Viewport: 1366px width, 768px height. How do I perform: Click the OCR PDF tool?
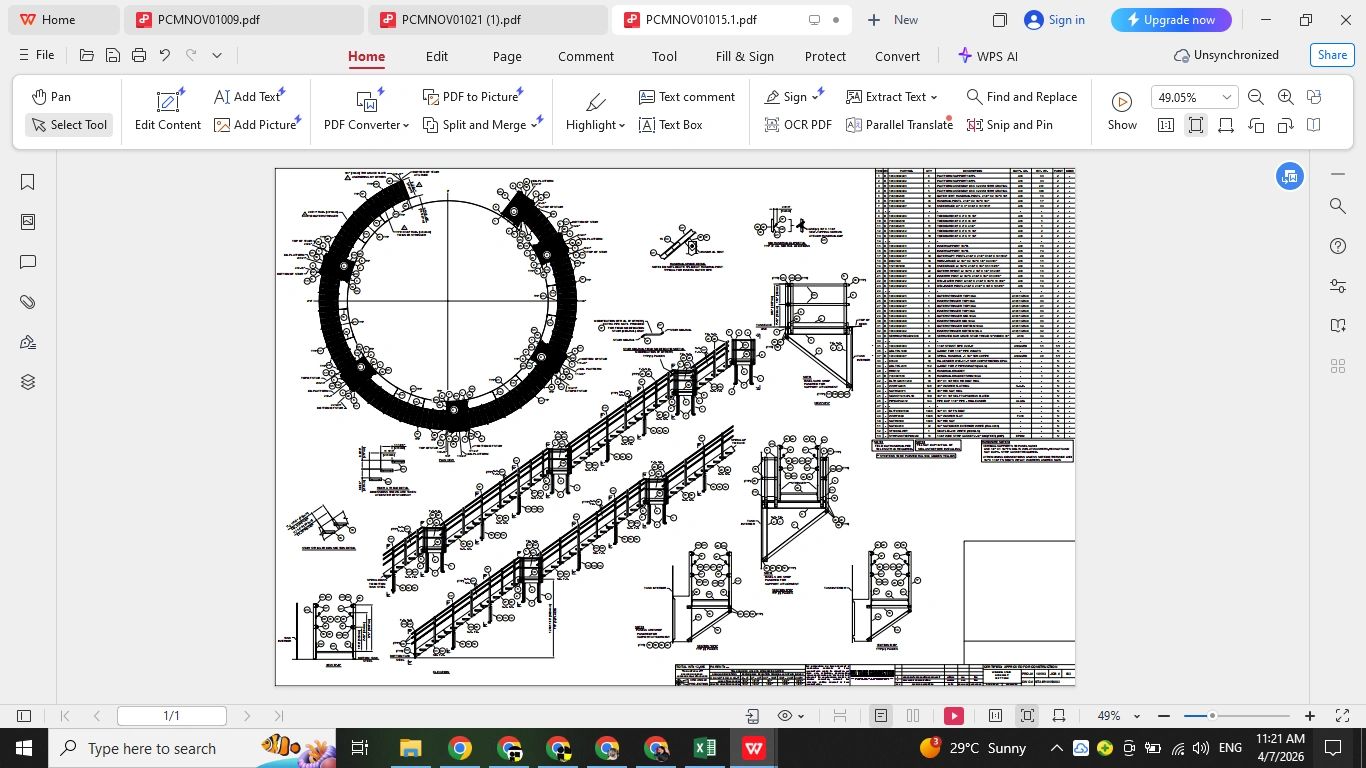coord(798,125)
